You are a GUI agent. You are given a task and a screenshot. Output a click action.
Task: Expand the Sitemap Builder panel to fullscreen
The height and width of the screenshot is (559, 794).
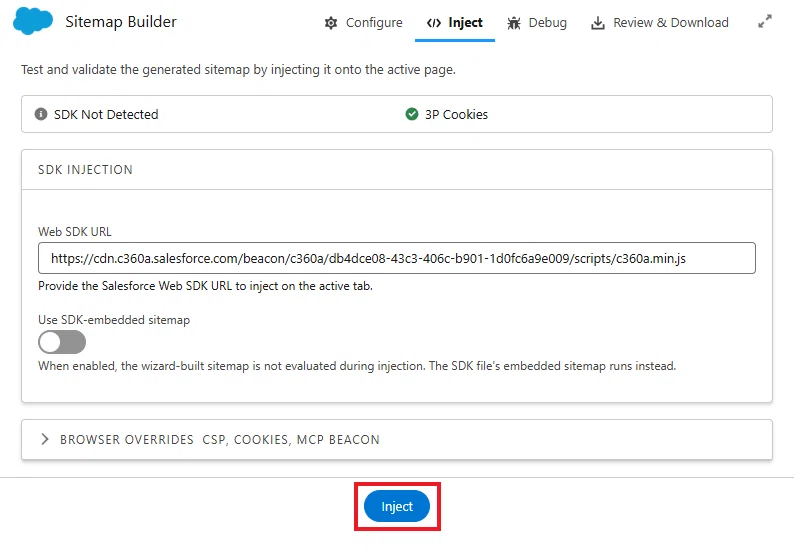(x=765, y=21)
